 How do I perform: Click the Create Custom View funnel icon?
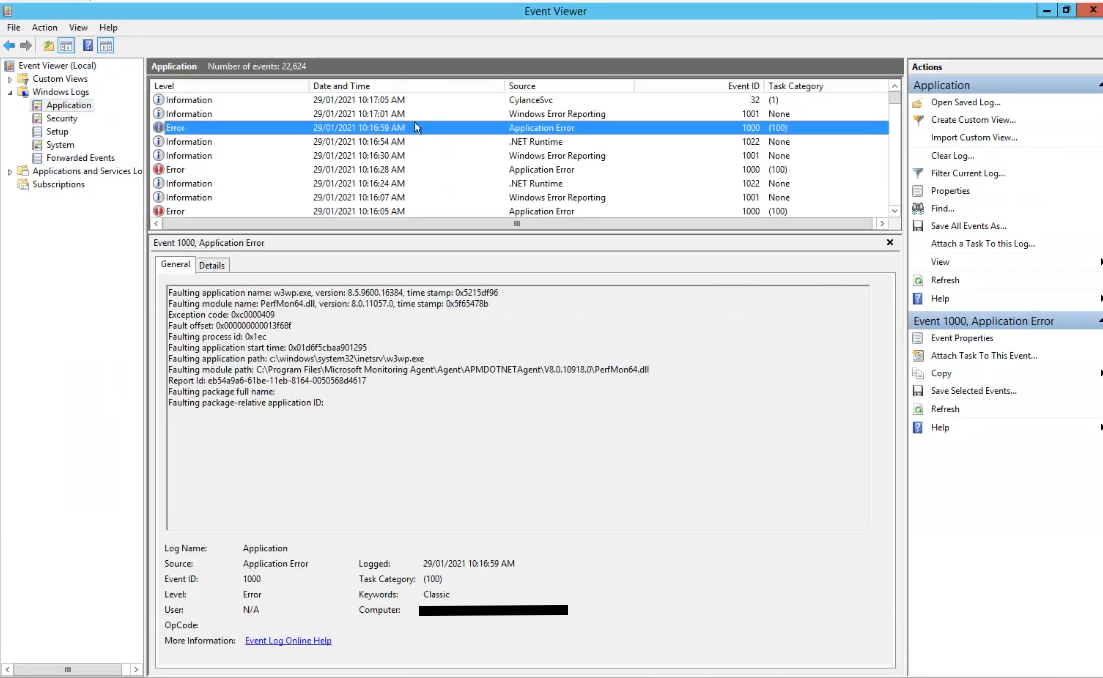click(x=918, y=120)
